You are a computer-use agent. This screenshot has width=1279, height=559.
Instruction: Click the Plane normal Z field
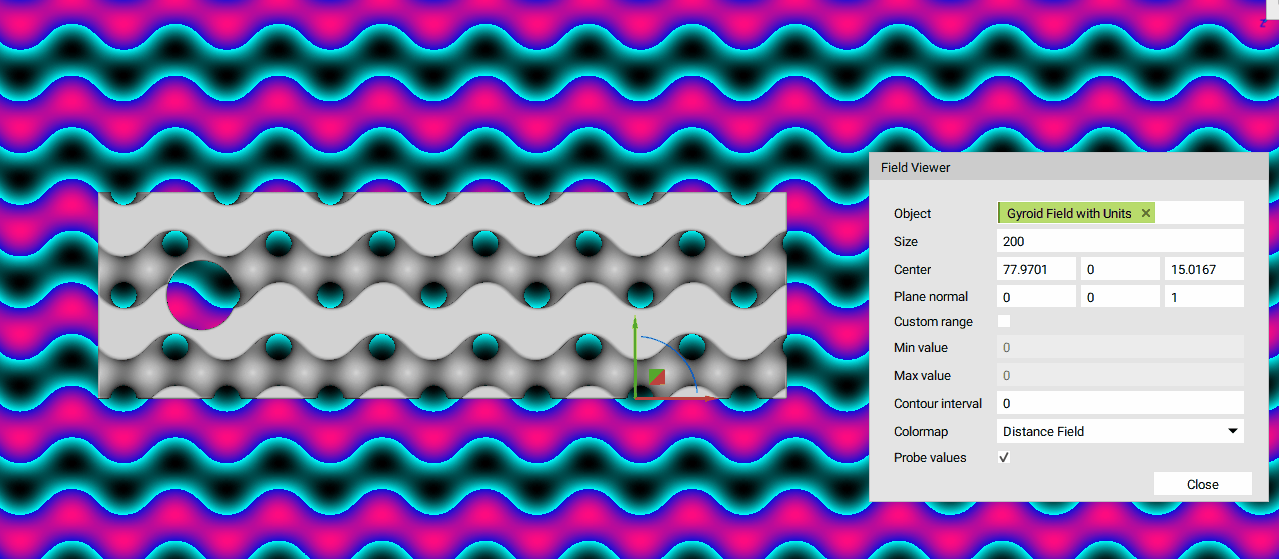[x=1203, y=296]
